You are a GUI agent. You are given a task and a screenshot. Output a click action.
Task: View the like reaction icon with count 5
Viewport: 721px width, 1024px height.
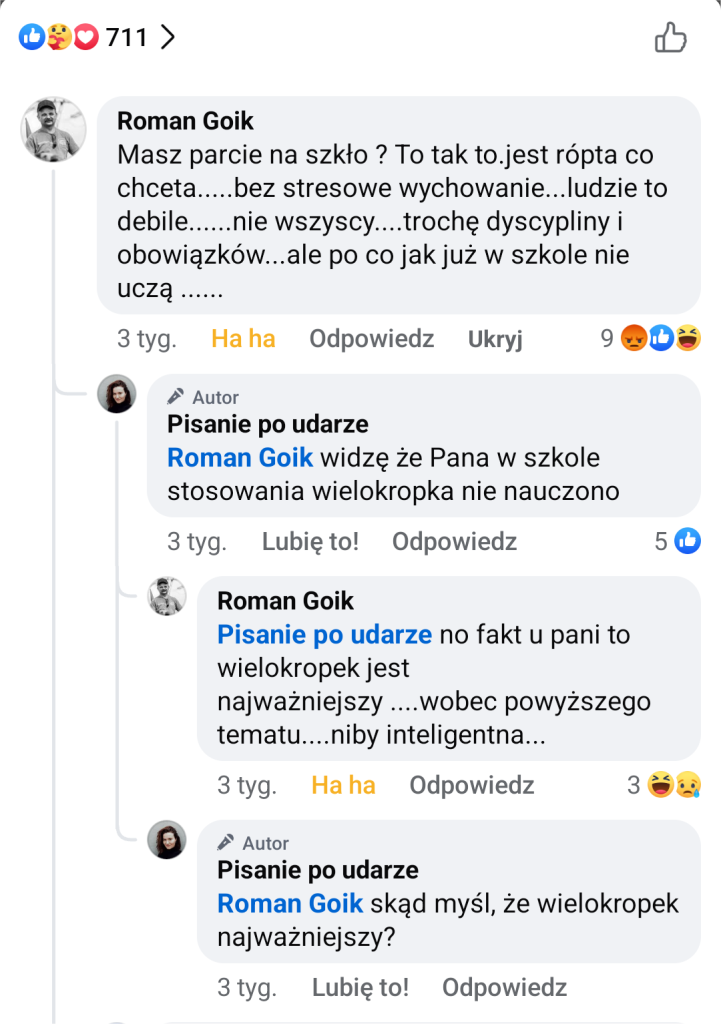coord(688,542)
